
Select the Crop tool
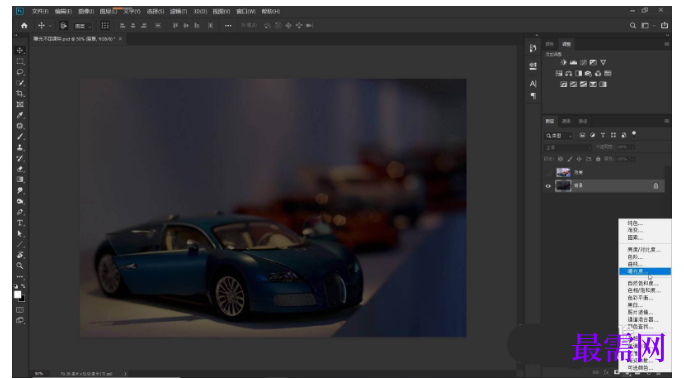click(x=20, y=93)
